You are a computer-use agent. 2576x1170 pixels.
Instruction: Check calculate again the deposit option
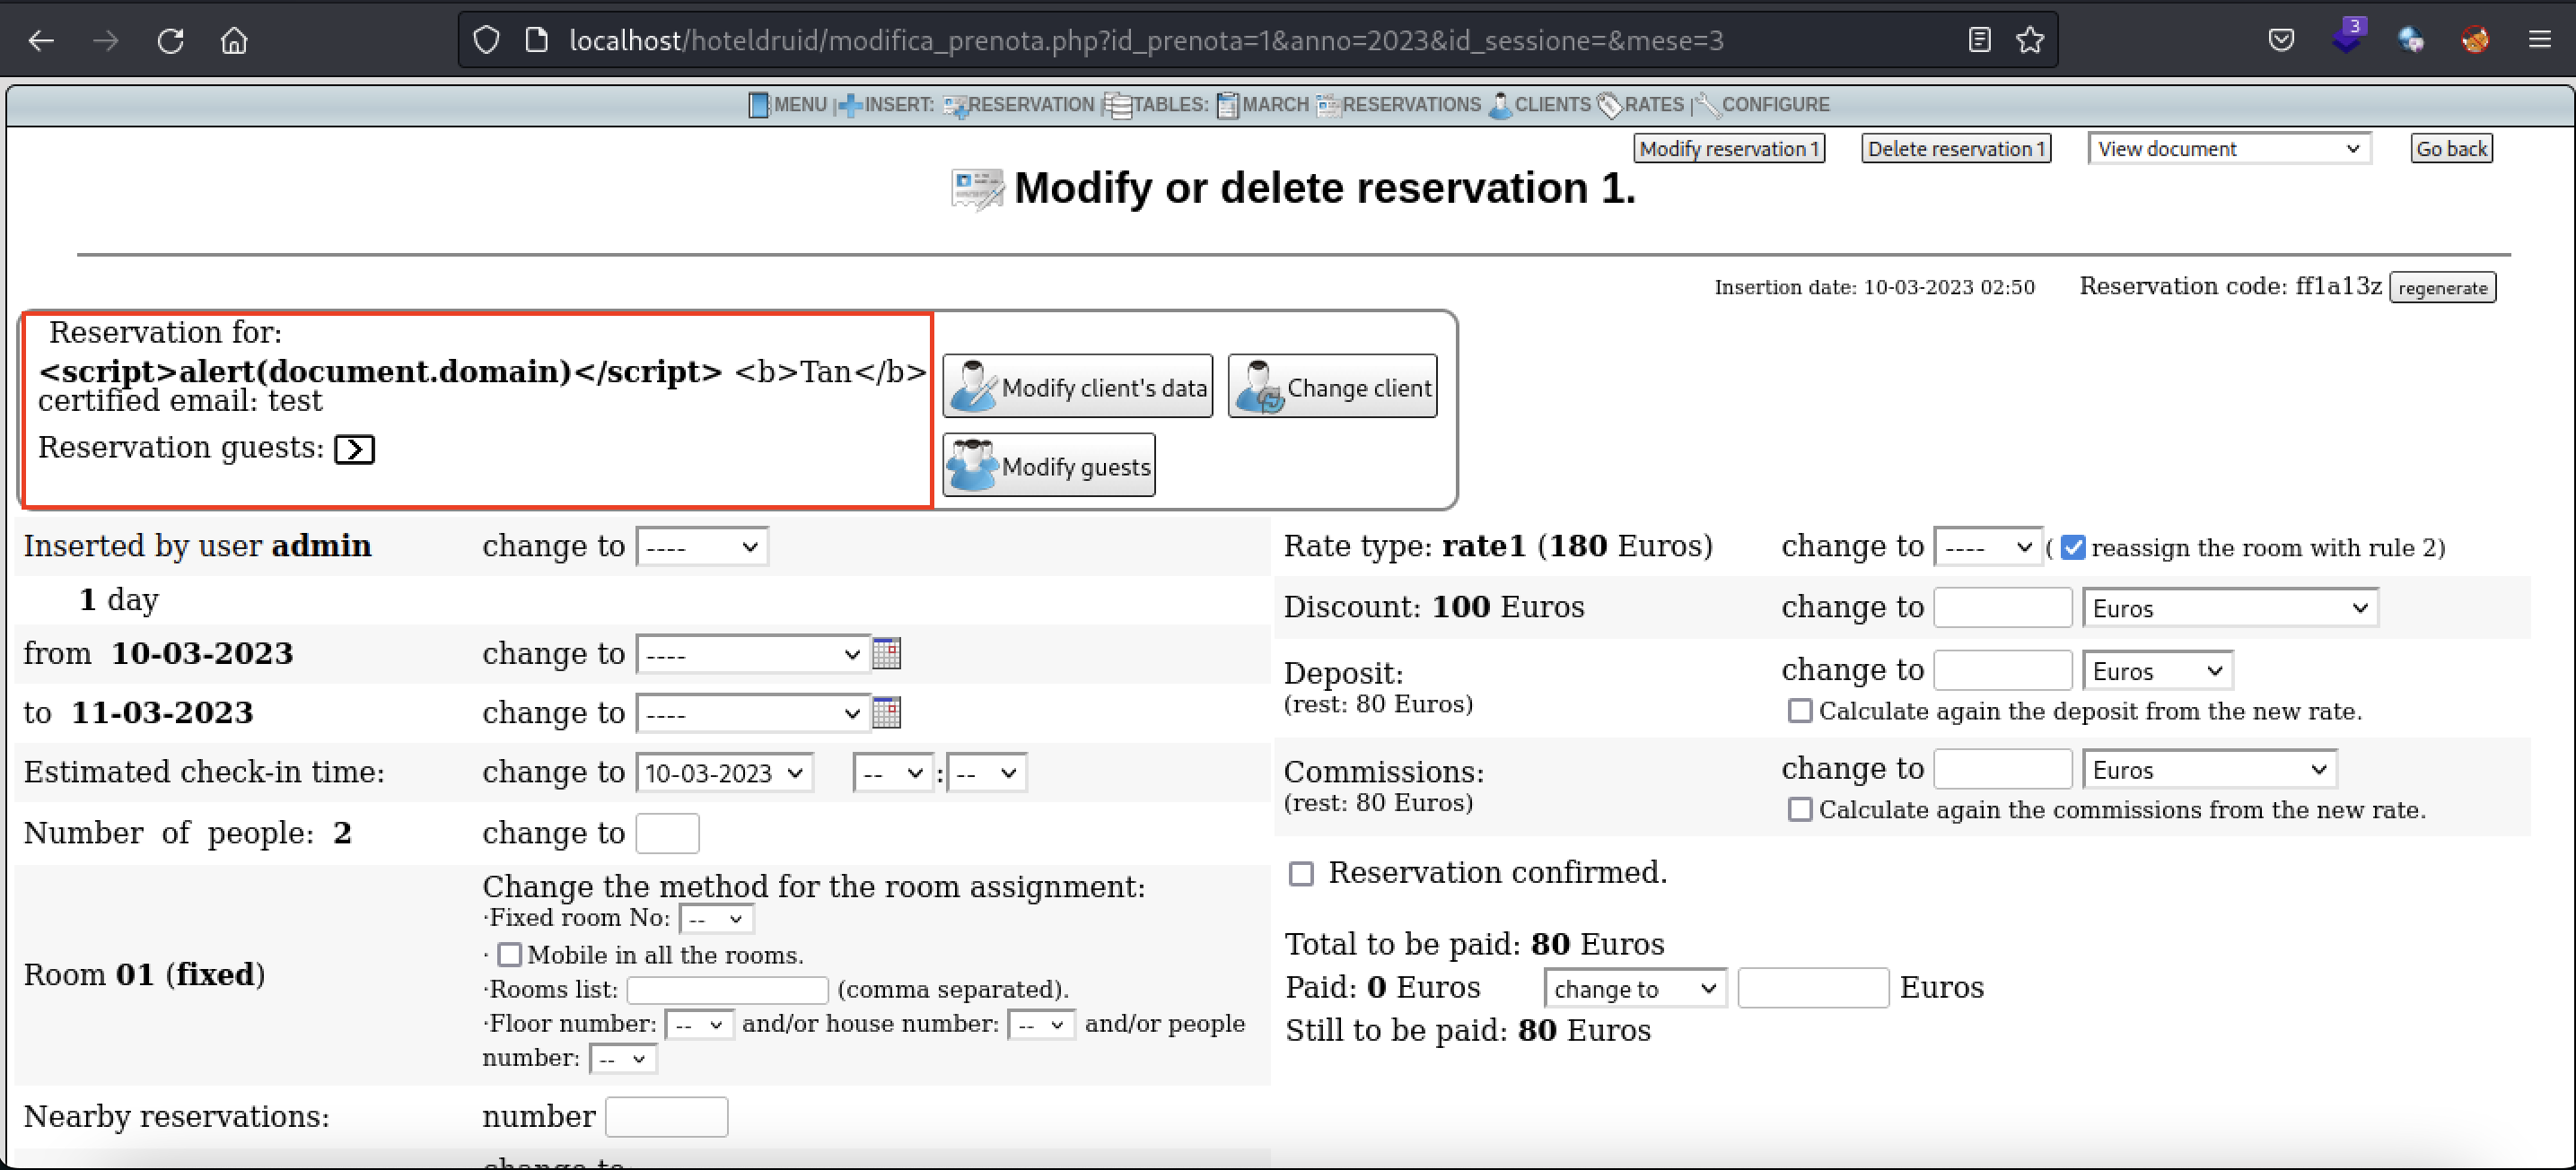[1800, 711]
